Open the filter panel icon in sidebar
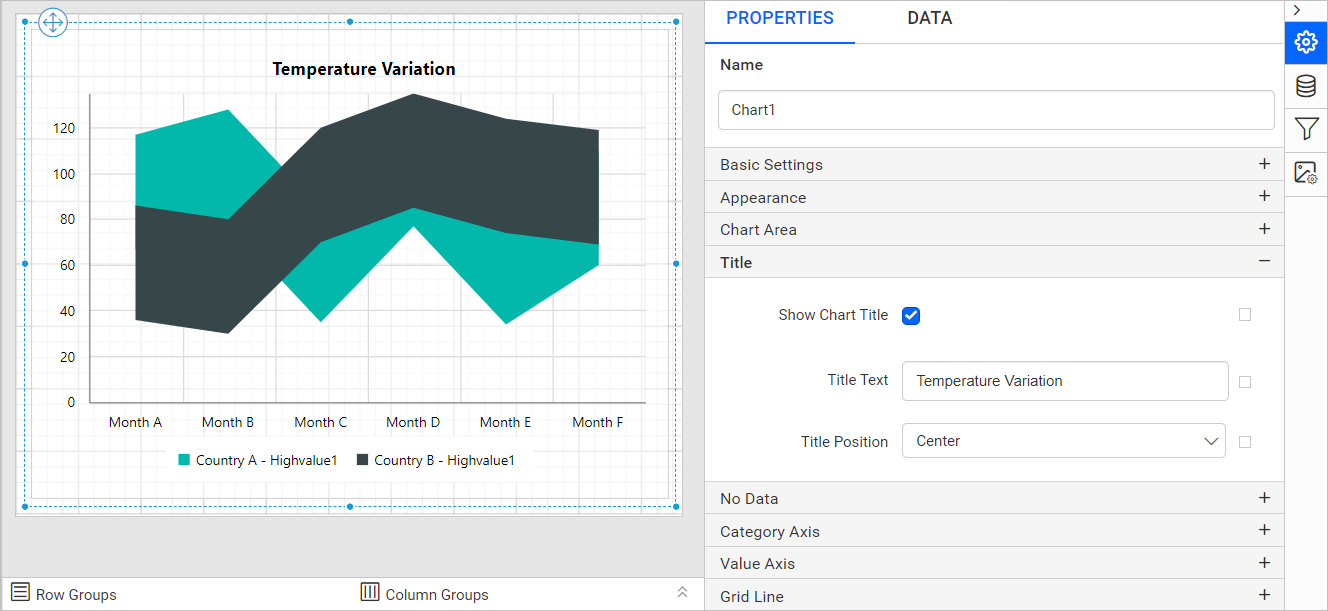Image resolution: width=1328 pixels, height=611 pixels. tap(1306, 129)
